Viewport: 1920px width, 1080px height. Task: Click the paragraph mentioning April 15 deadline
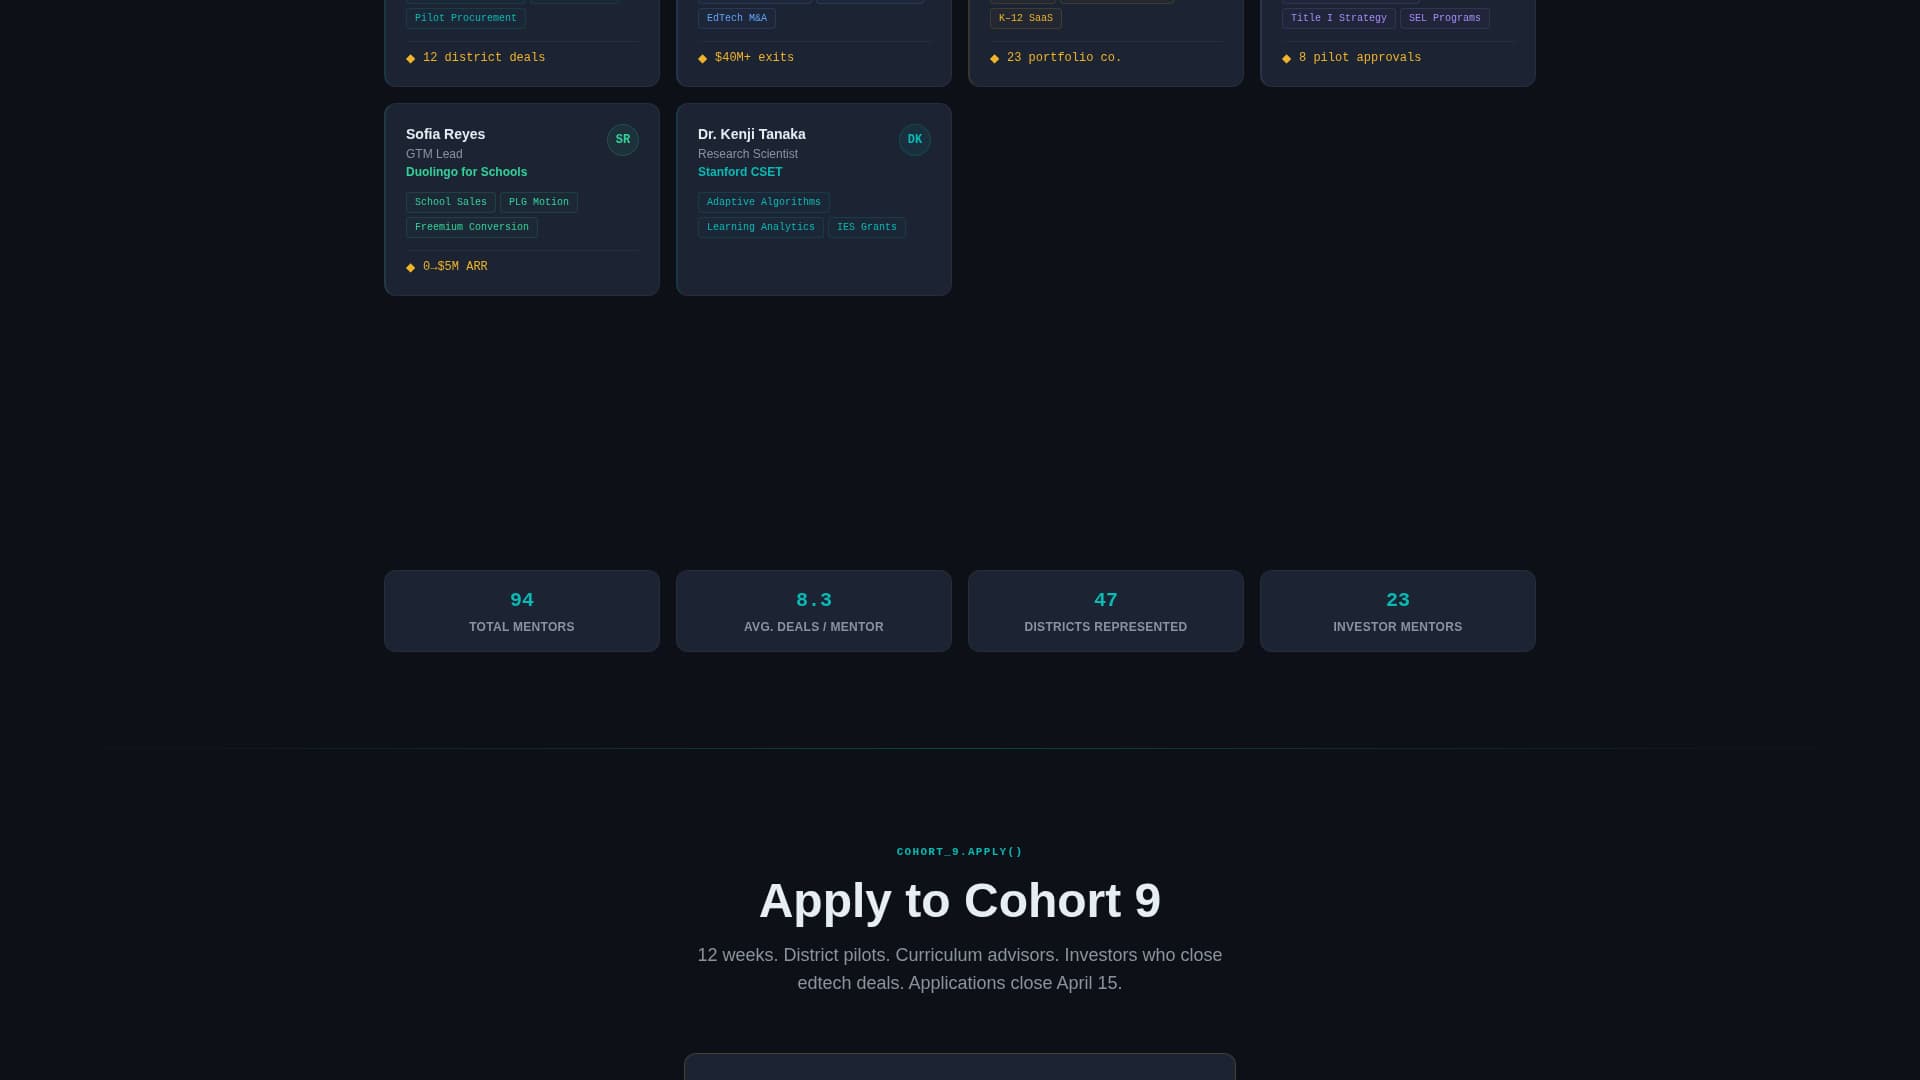pyautogui.click(x=960, y=969)
